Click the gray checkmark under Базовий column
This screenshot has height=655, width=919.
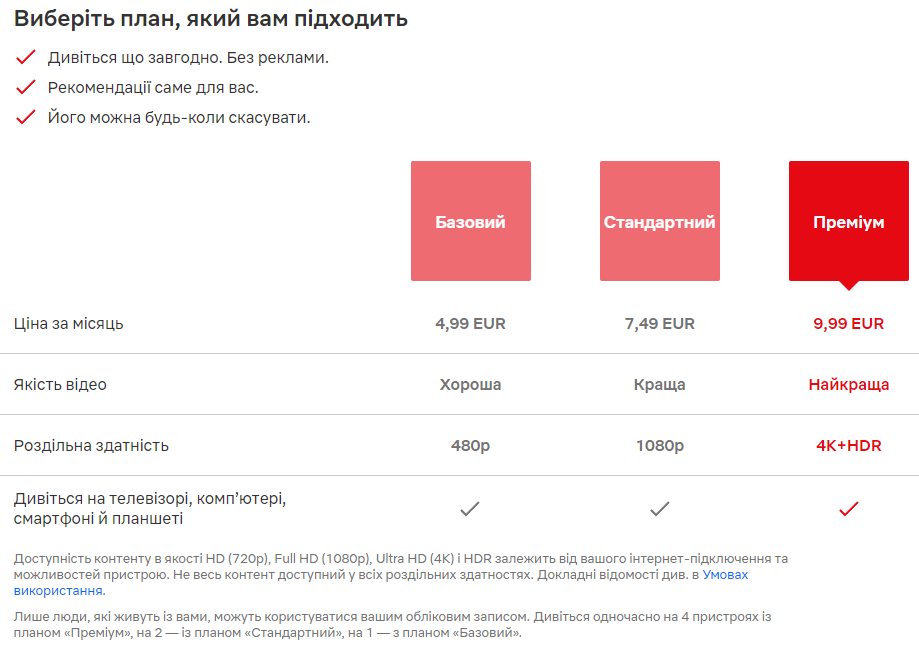click(x=470, y=509)
